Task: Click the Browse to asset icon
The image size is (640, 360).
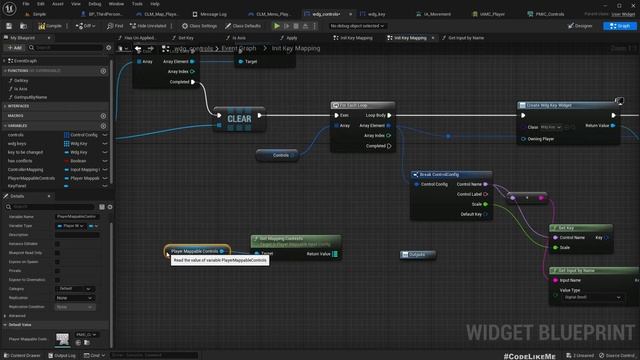Action: (23, 26)
